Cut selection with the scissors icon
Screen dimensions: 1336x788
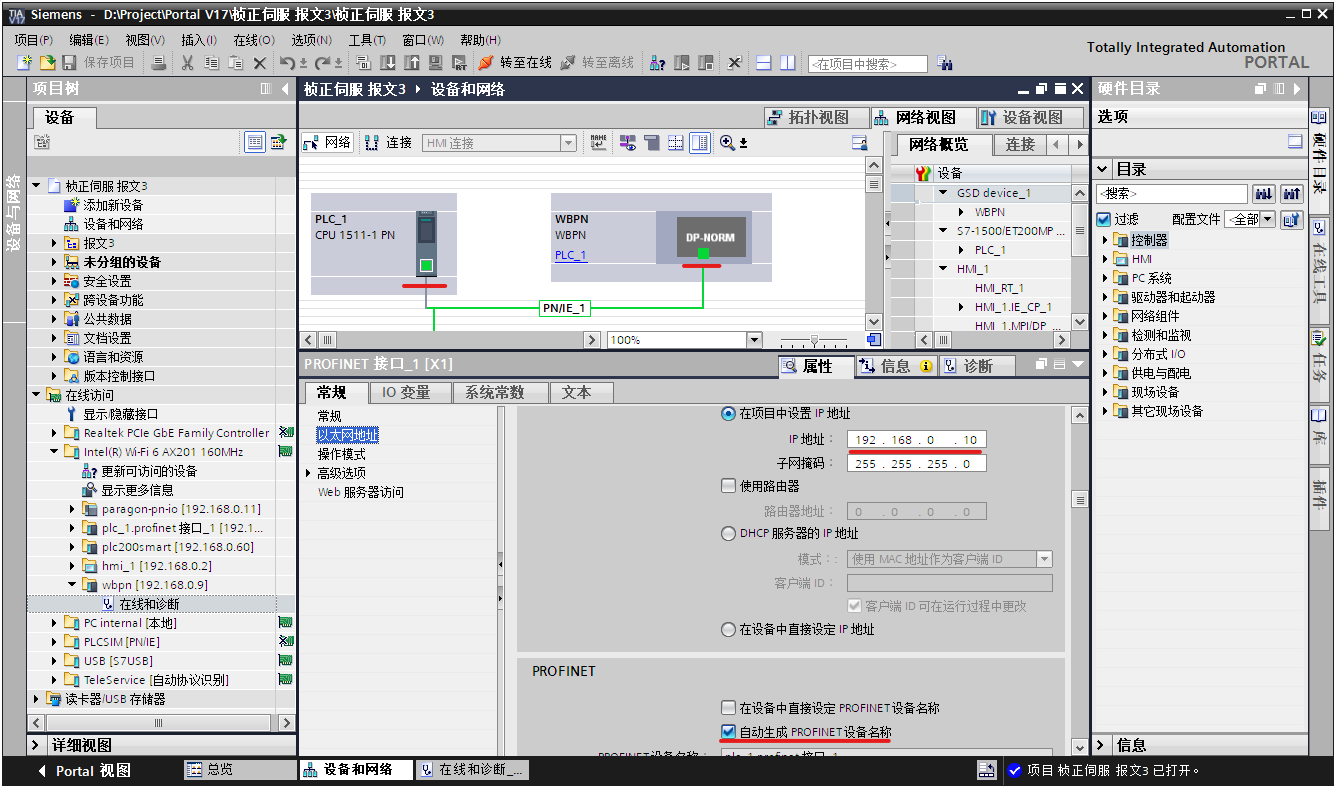(187, 63)
